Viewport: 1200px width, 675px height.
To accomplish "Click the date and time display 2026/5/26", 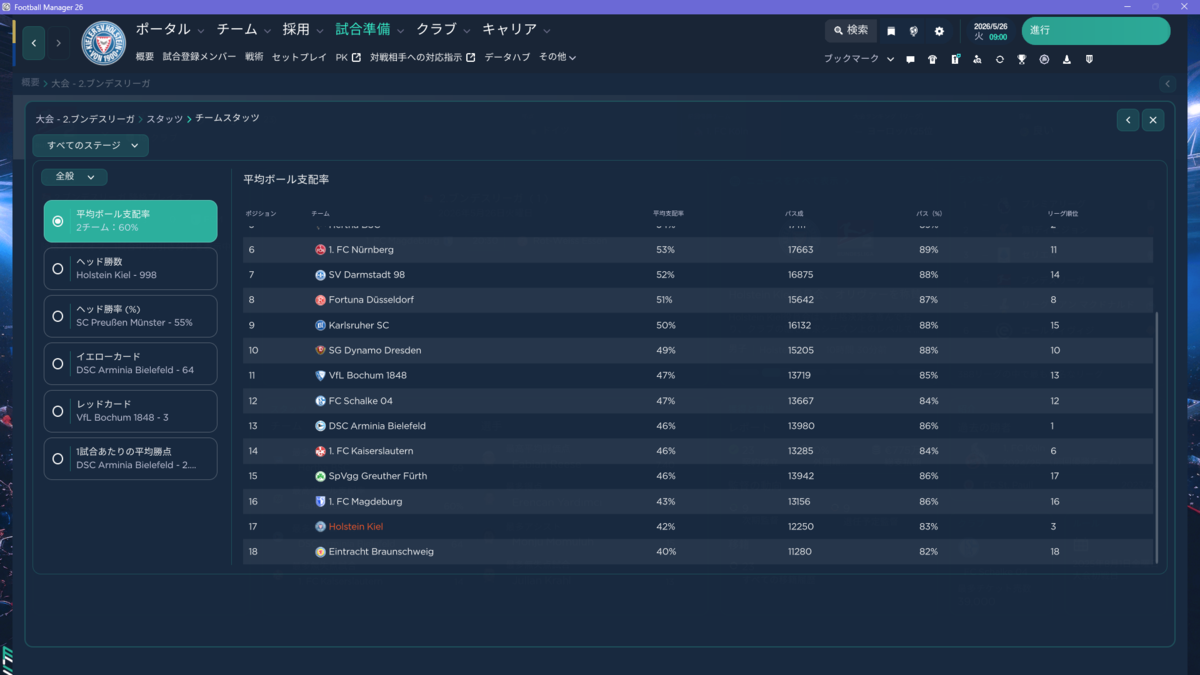I will click(989, 31).
